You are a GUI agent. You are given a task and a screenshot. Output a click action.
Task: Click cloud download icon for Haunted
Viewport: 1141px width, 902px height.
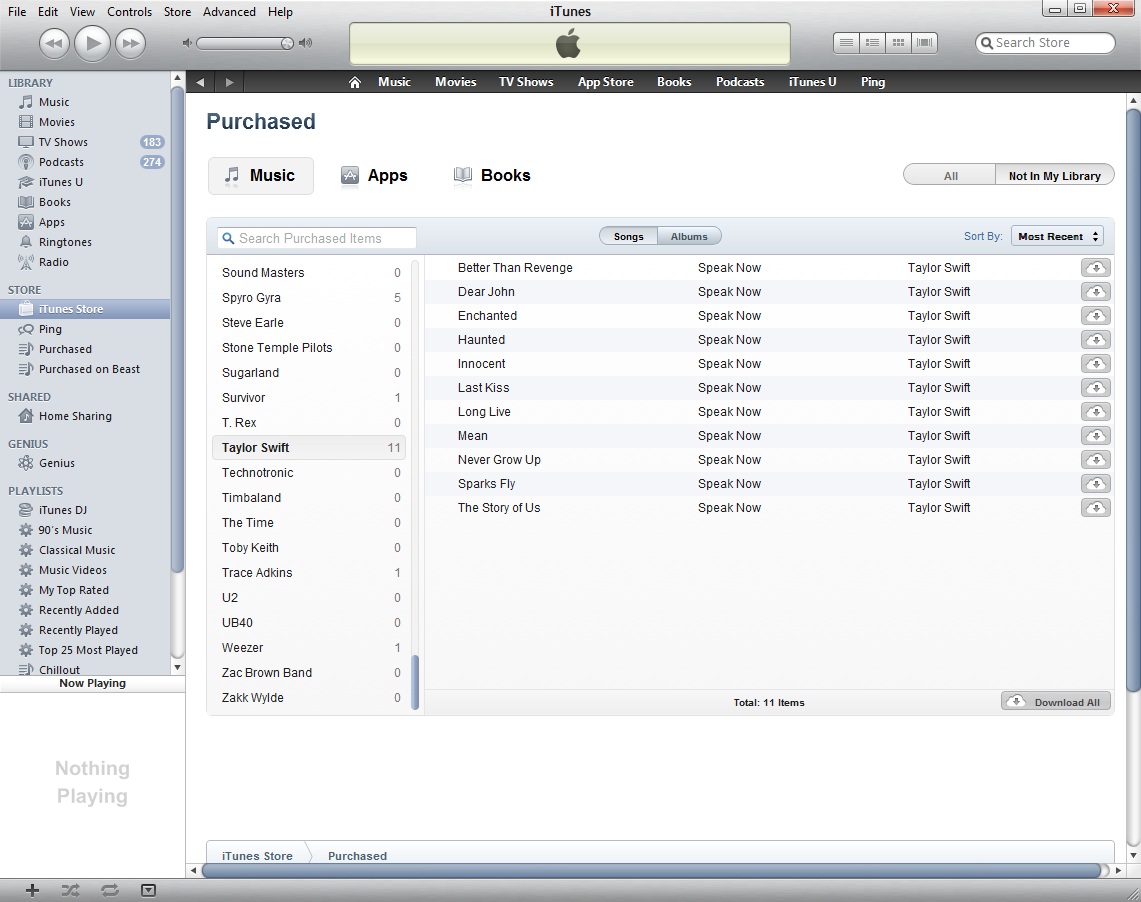(1095, 340)
